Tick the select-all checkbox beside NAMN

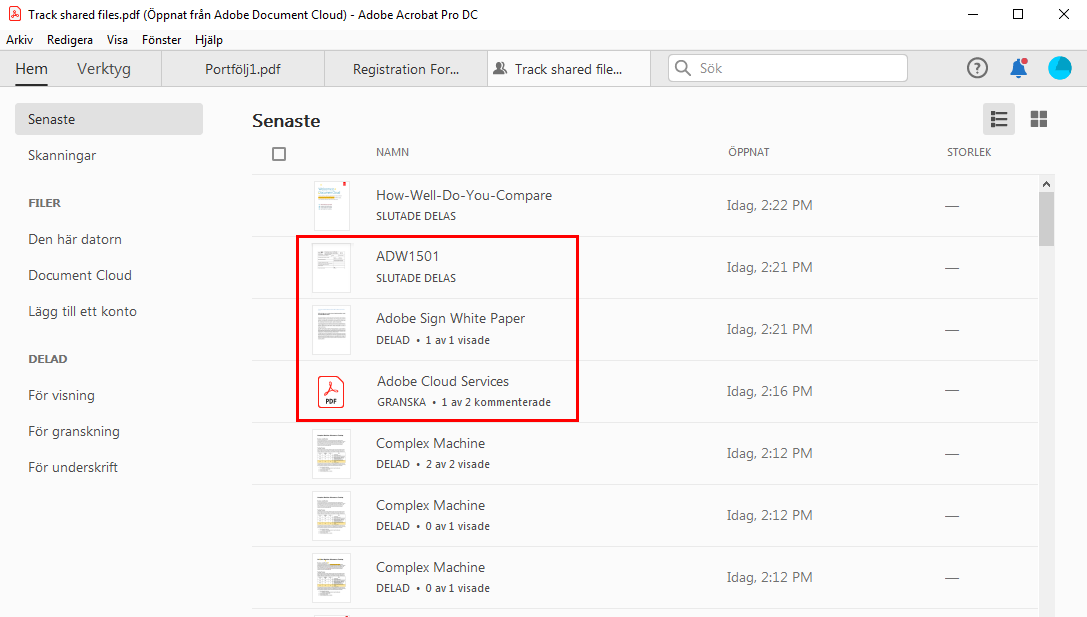point(279,154)
